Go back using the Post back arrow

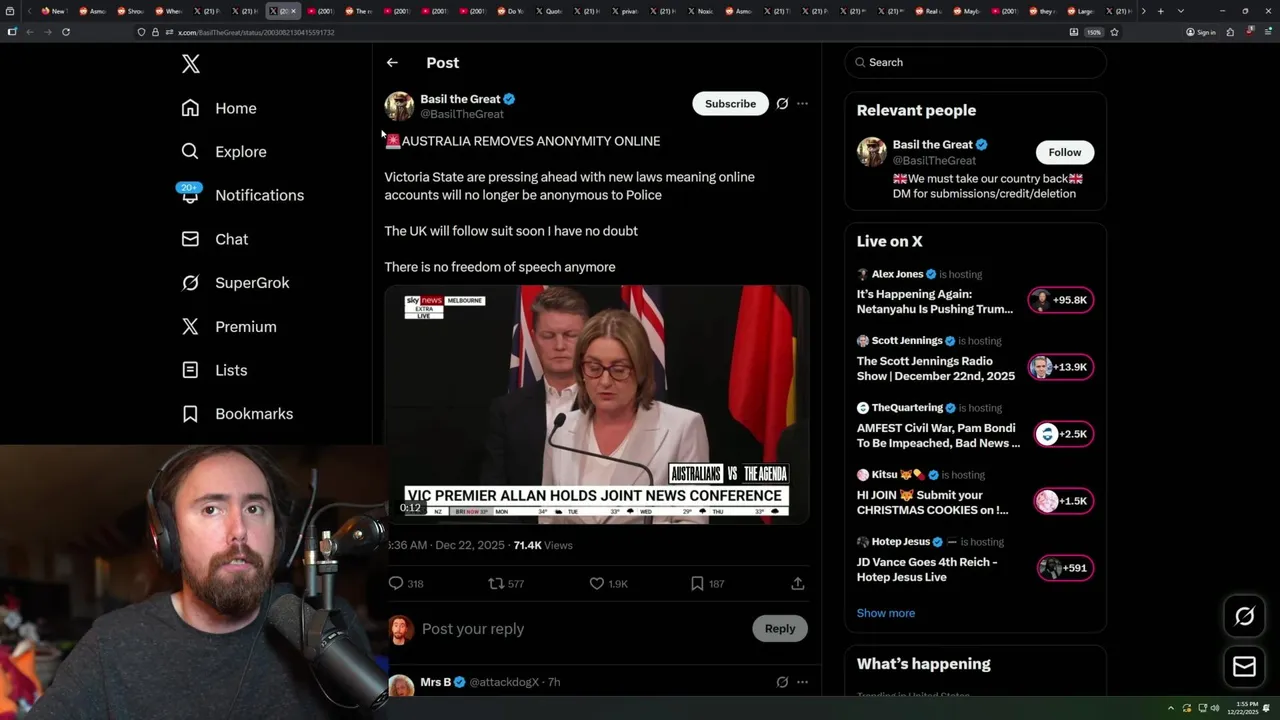click(x=392, y=62)
